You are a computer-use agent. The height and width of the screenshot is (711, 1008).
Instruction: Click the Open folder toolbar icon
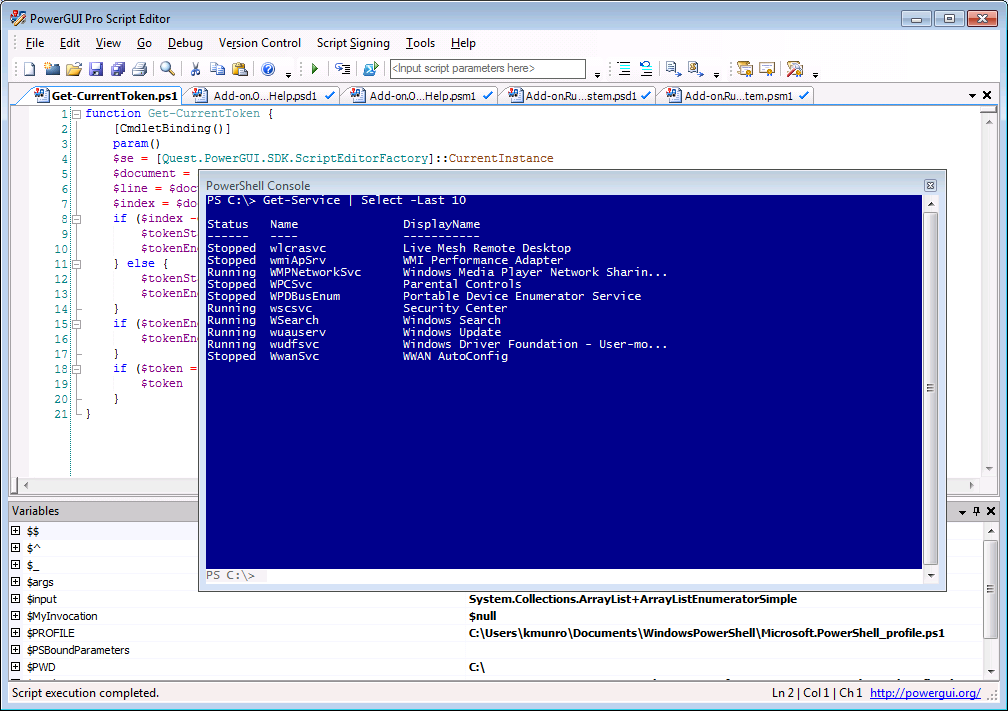73,69
